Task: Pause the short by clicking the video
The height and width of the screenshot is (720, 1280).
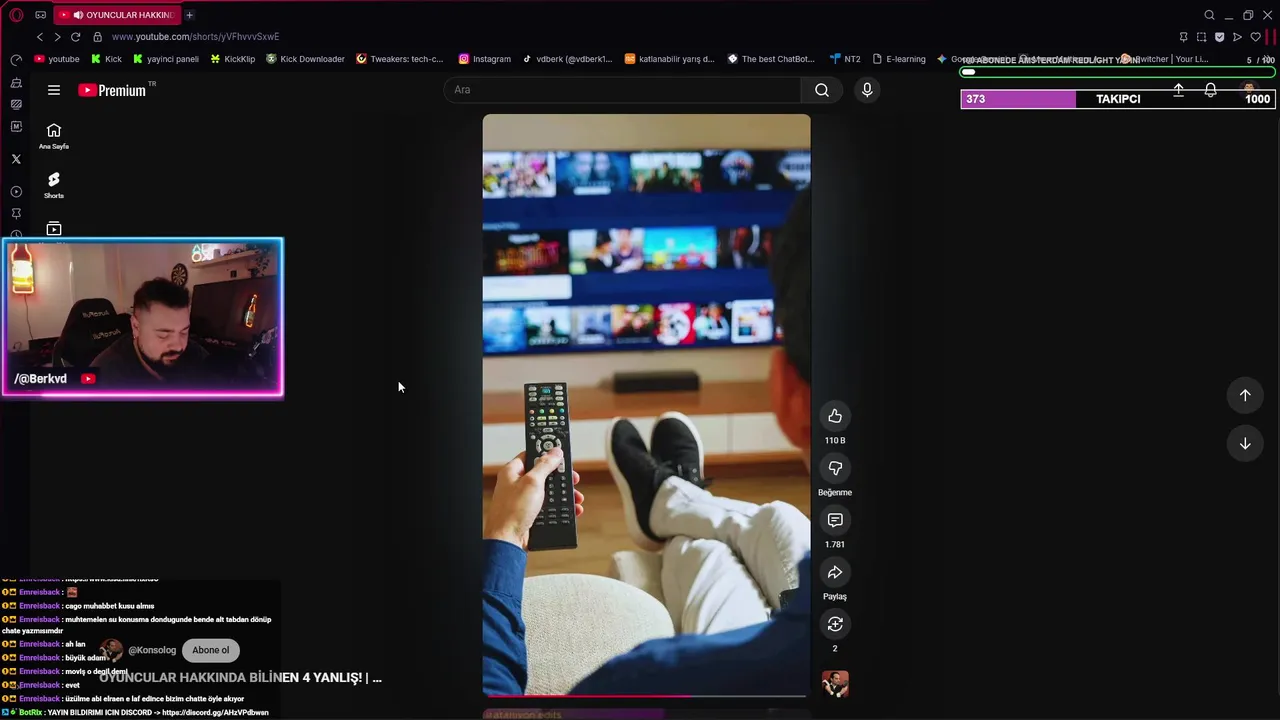Action: [x=646, y=405]
